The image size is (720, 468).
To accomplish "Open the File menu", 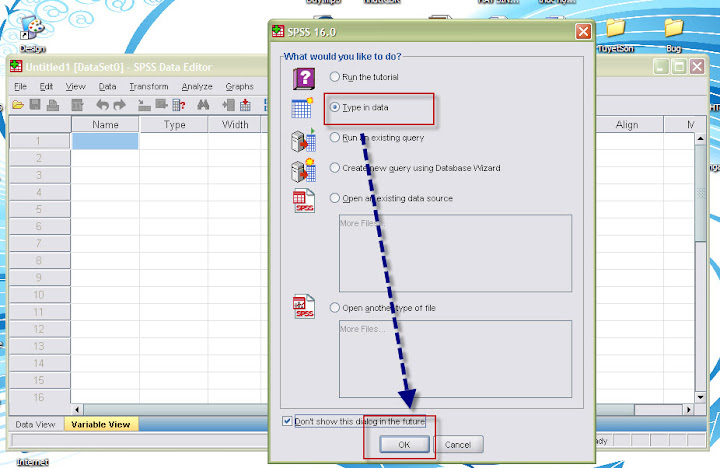I will click(20, 86).
